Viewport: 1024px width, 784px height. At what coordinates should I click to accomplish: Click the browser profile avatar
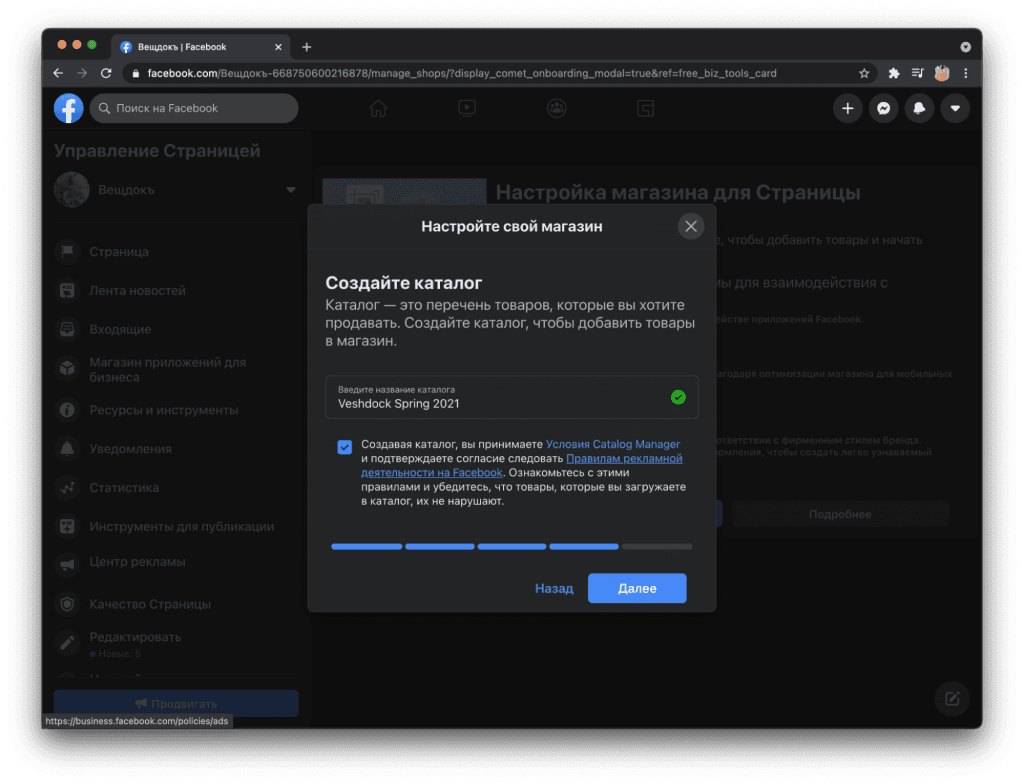[x=942, y=73]
